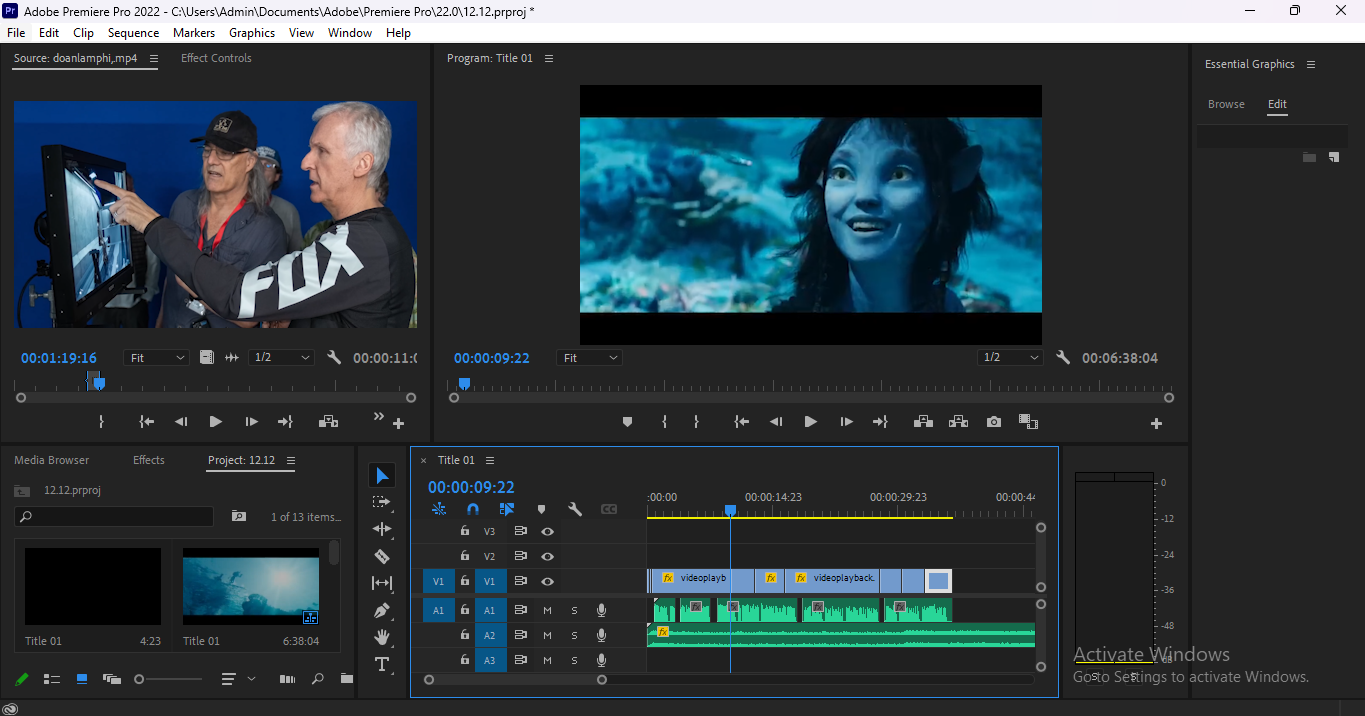Go to Out point in Program monitor
1365x716 pixels.
880,422
